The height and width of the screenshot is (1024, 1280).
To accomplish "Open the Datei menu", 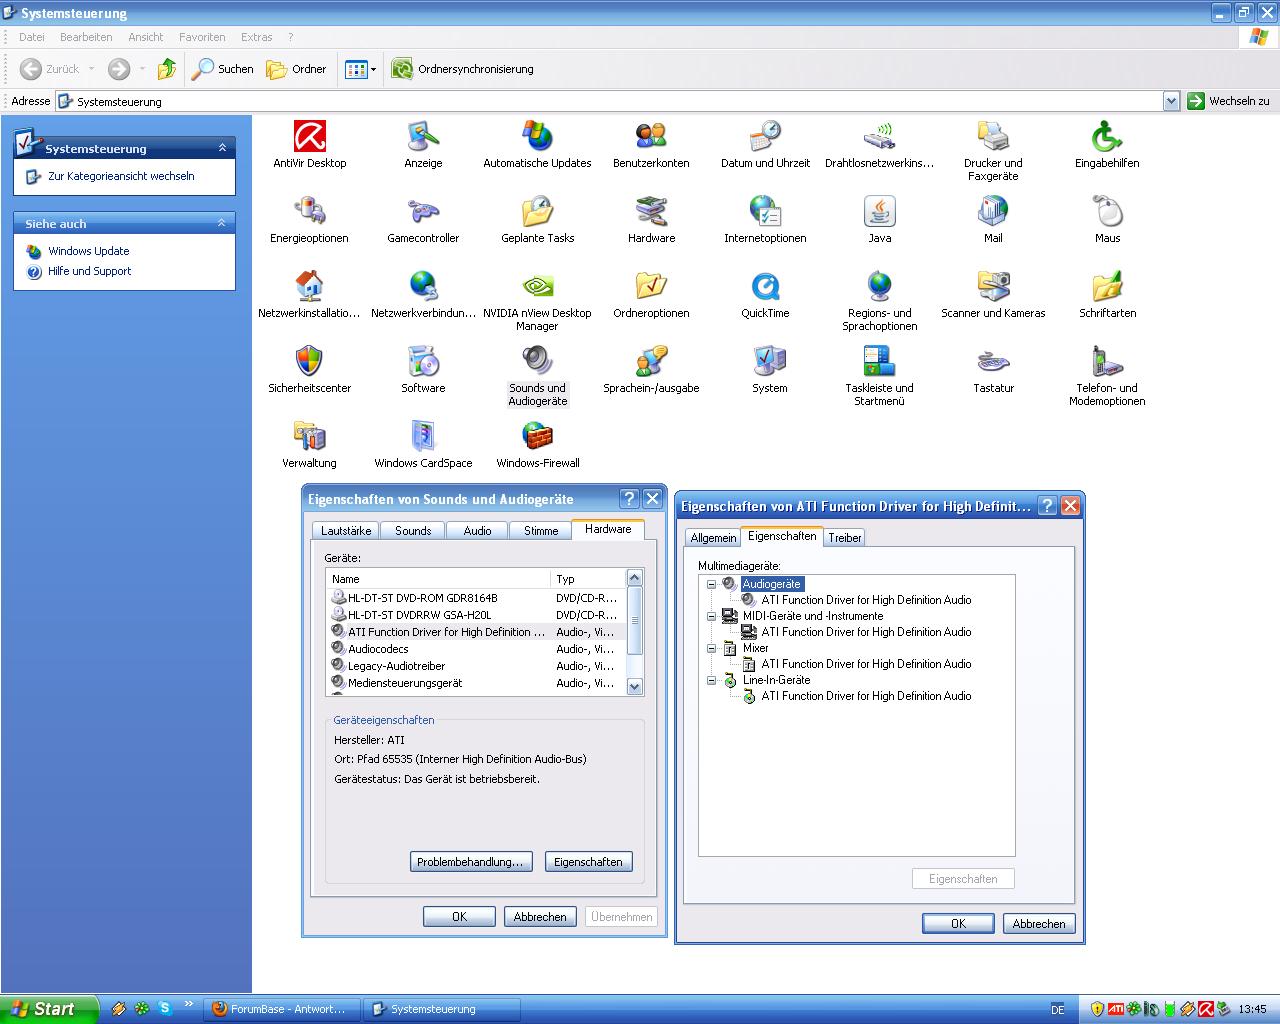I will coord(32,37).
